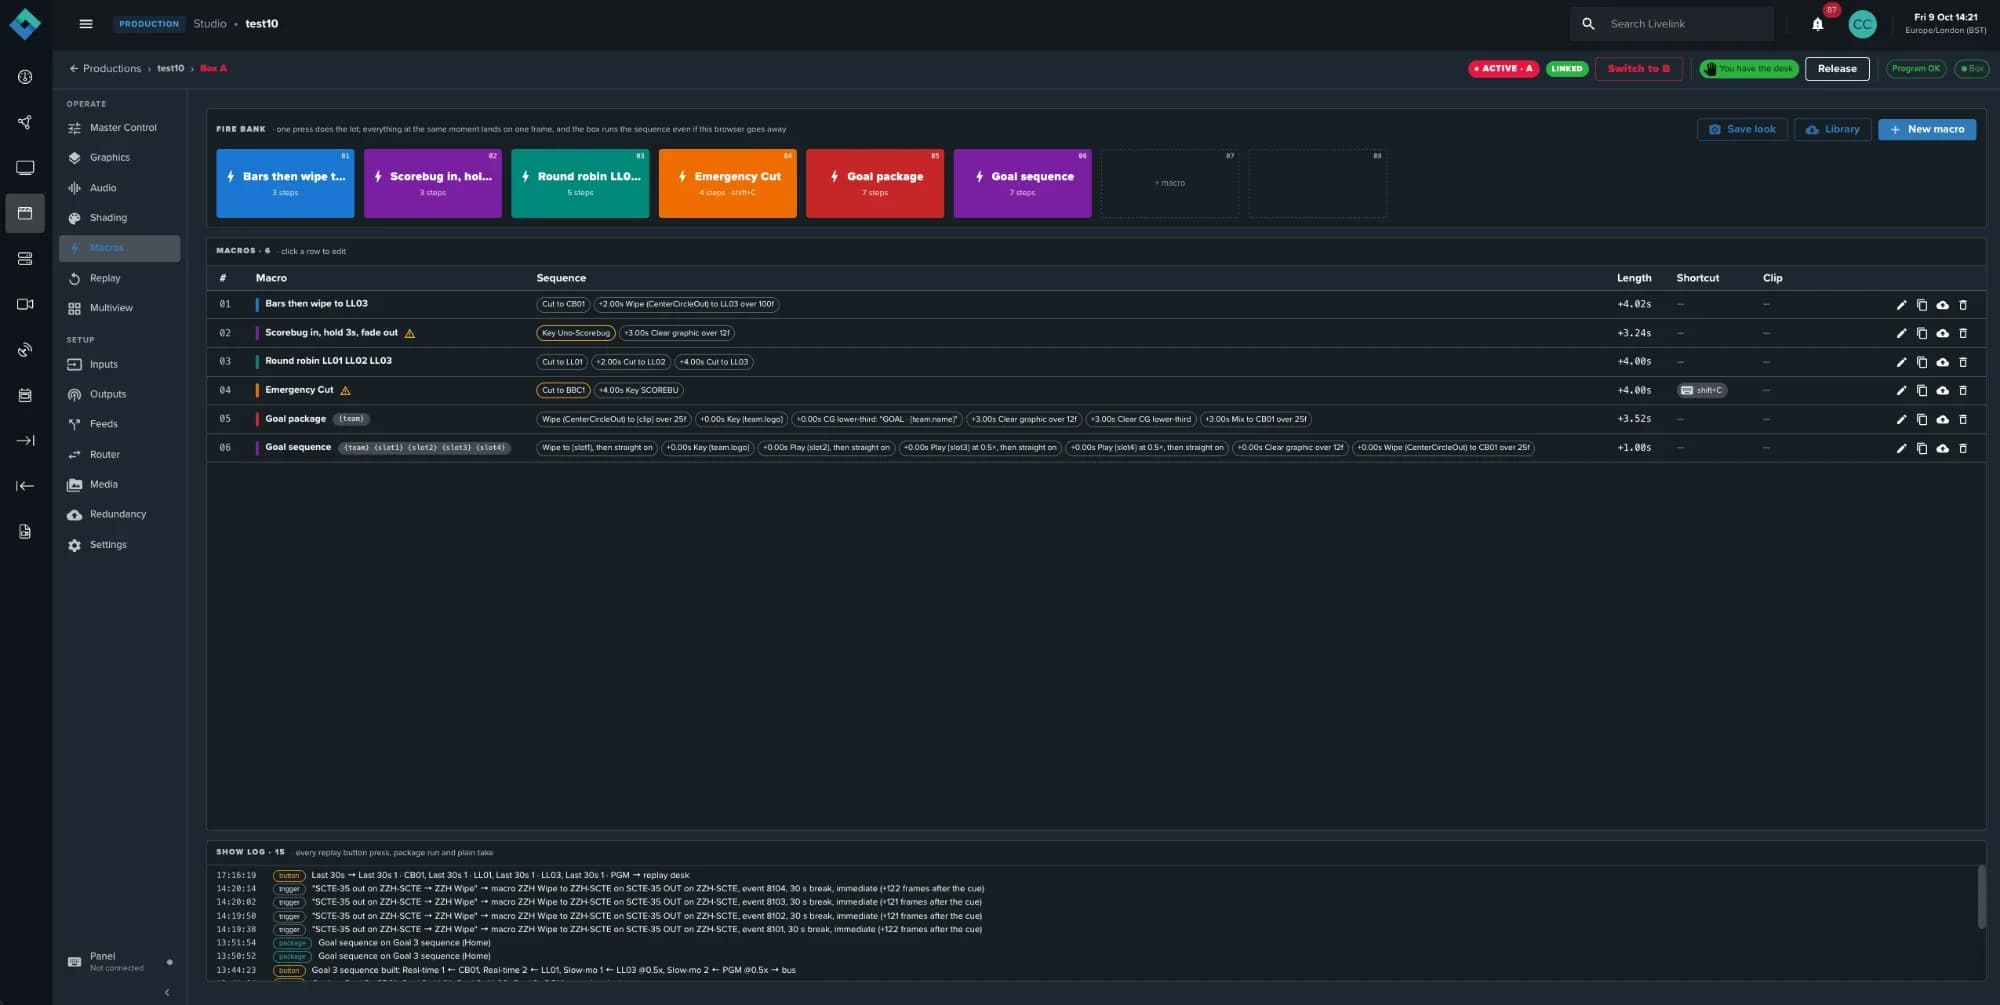
Task: Open the server stack icon in the rail
Action: point(25,259)
